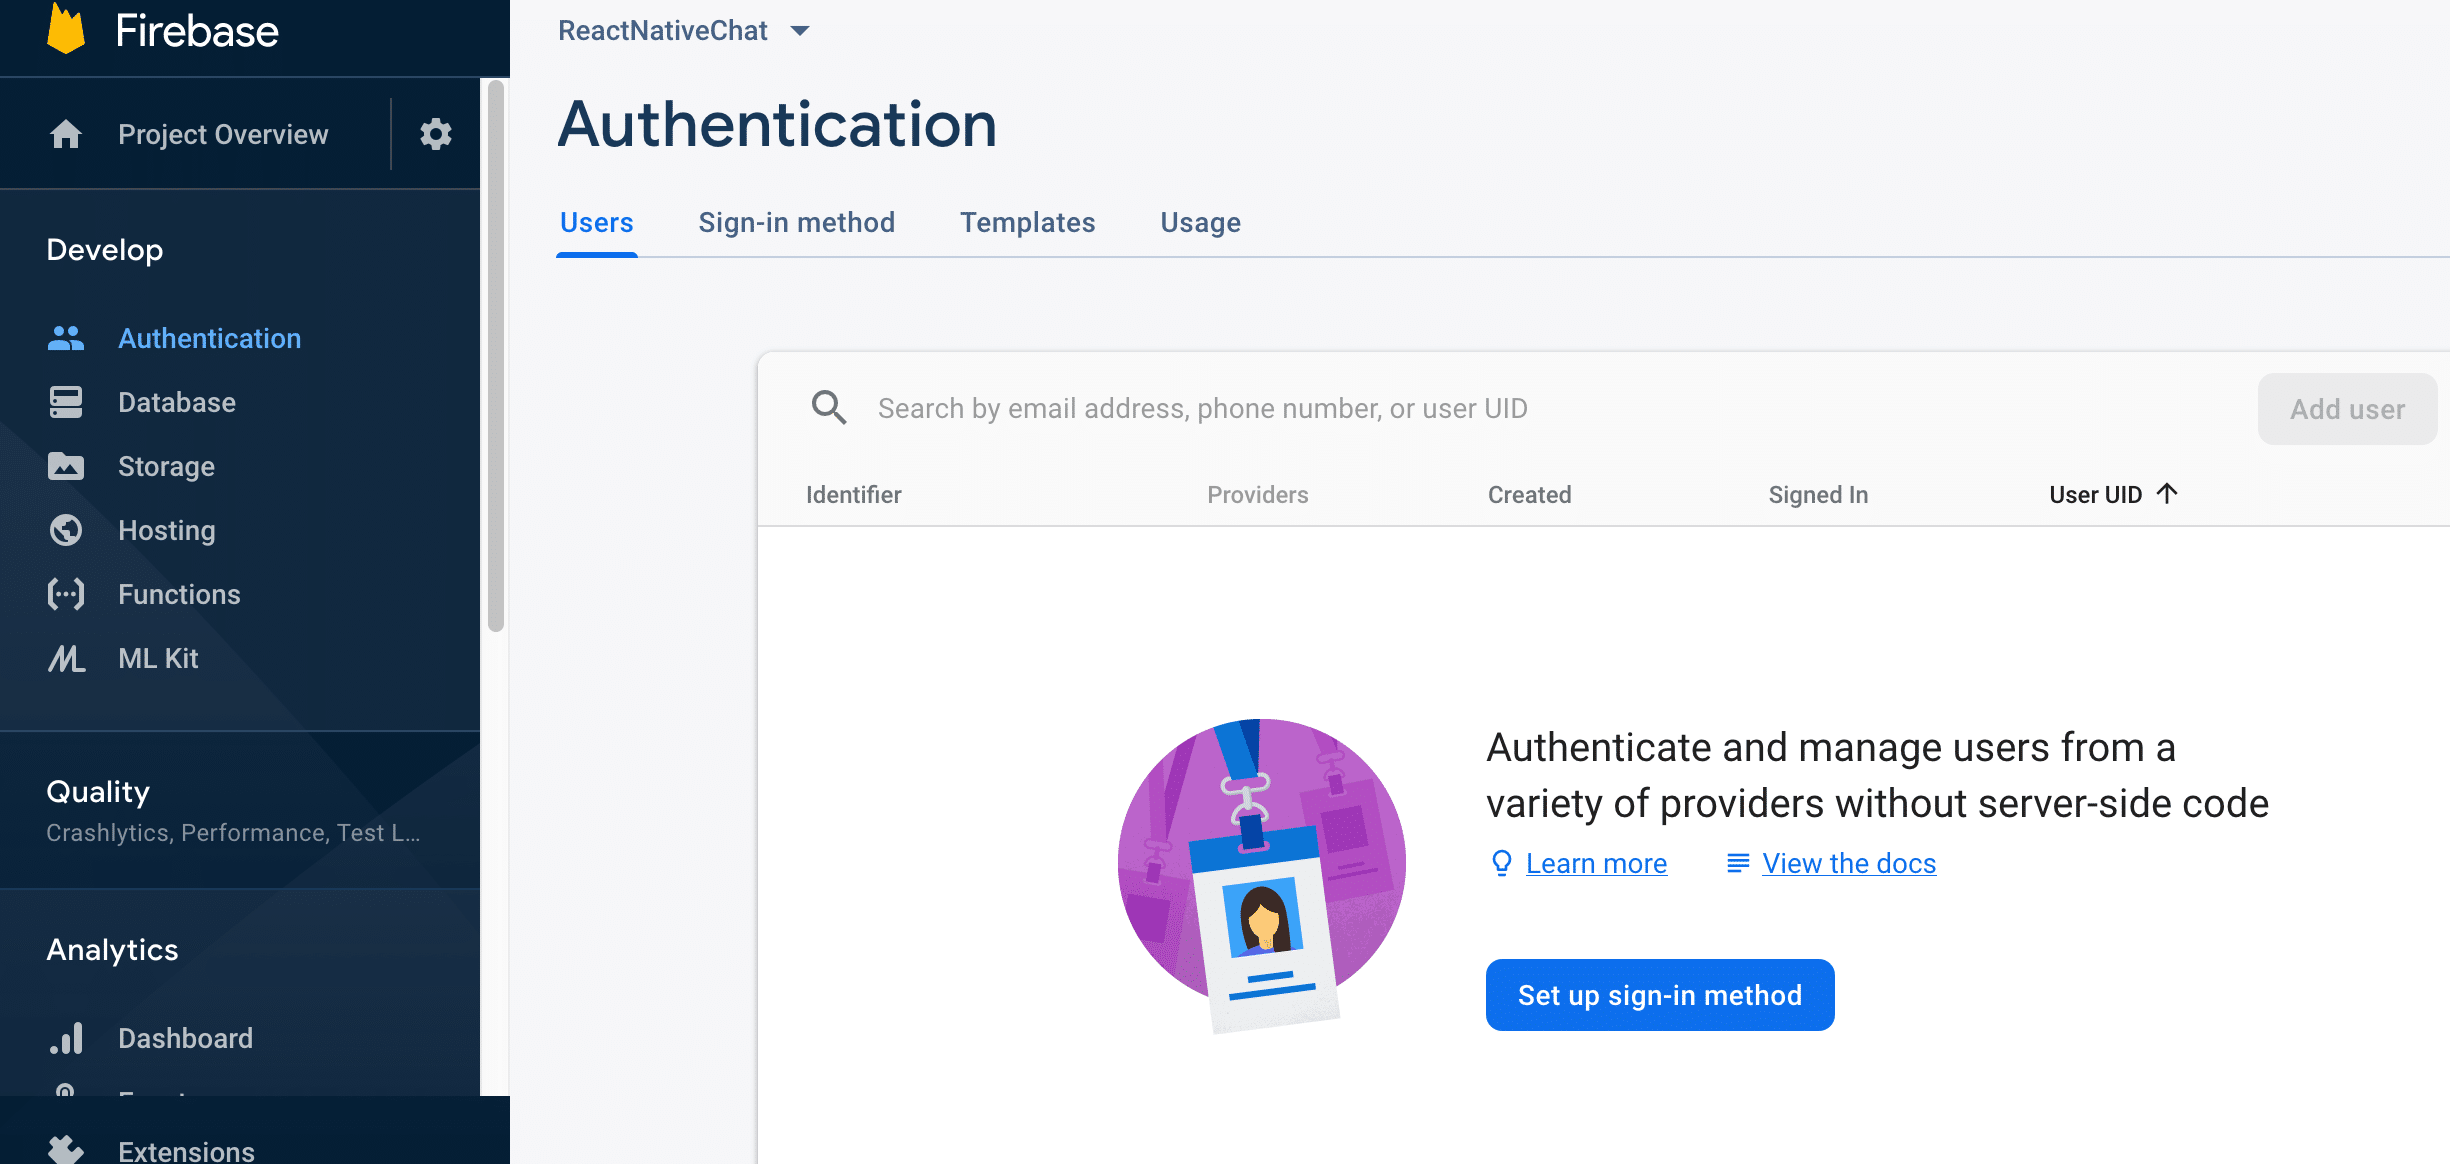
Task: Click the ML Kit icon
Action: point(66,658)
